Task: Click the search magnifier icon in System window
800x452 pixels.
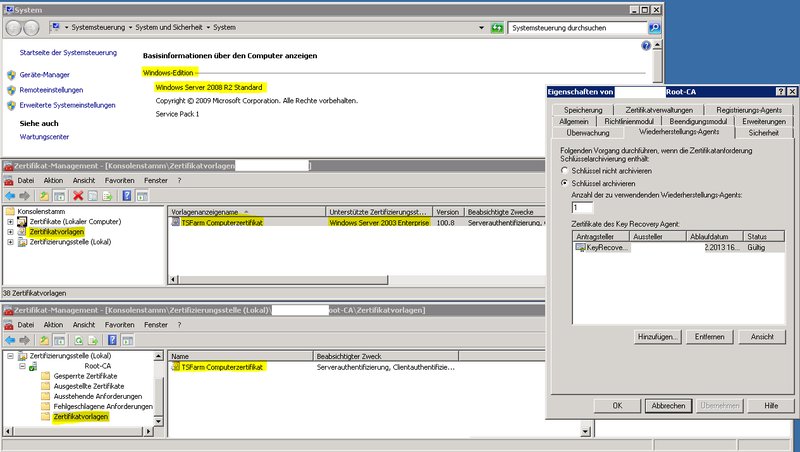Action: (x=655, y=28)
